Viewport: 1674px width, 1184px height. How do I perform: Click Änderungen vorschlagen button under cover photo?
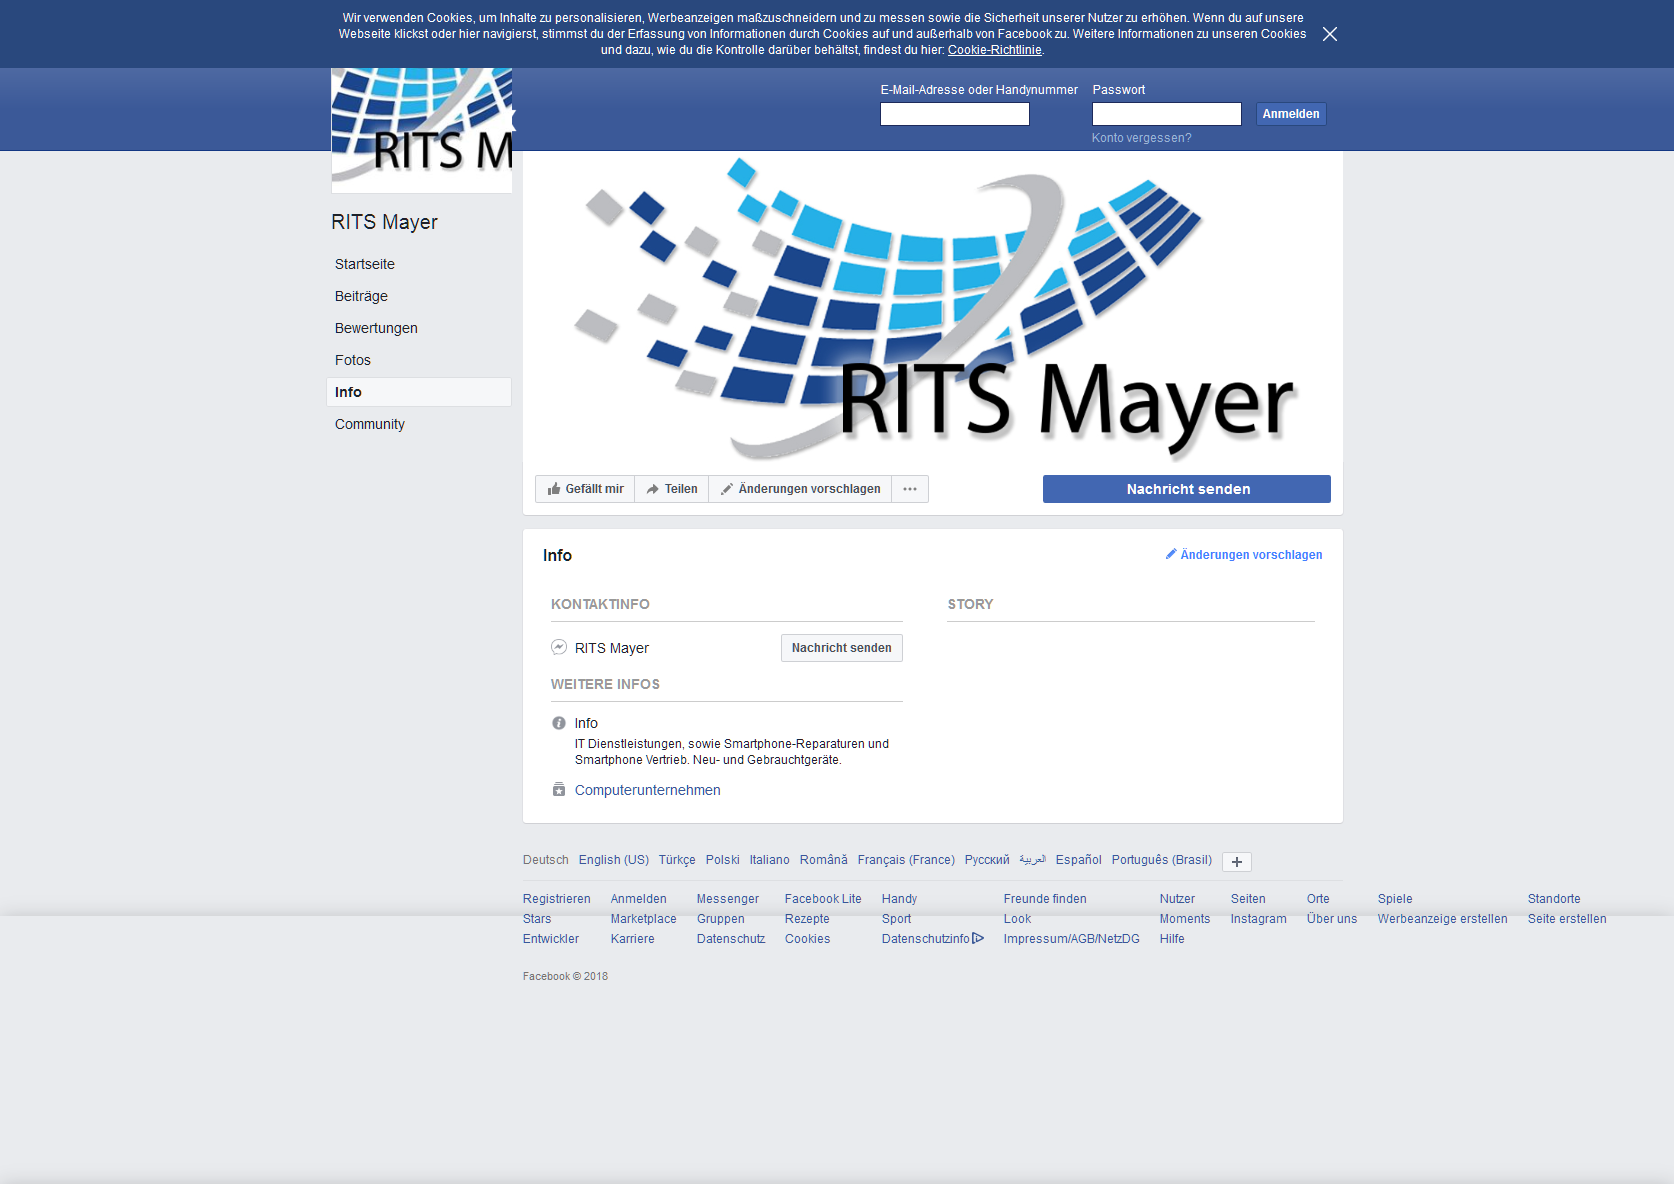800,489
